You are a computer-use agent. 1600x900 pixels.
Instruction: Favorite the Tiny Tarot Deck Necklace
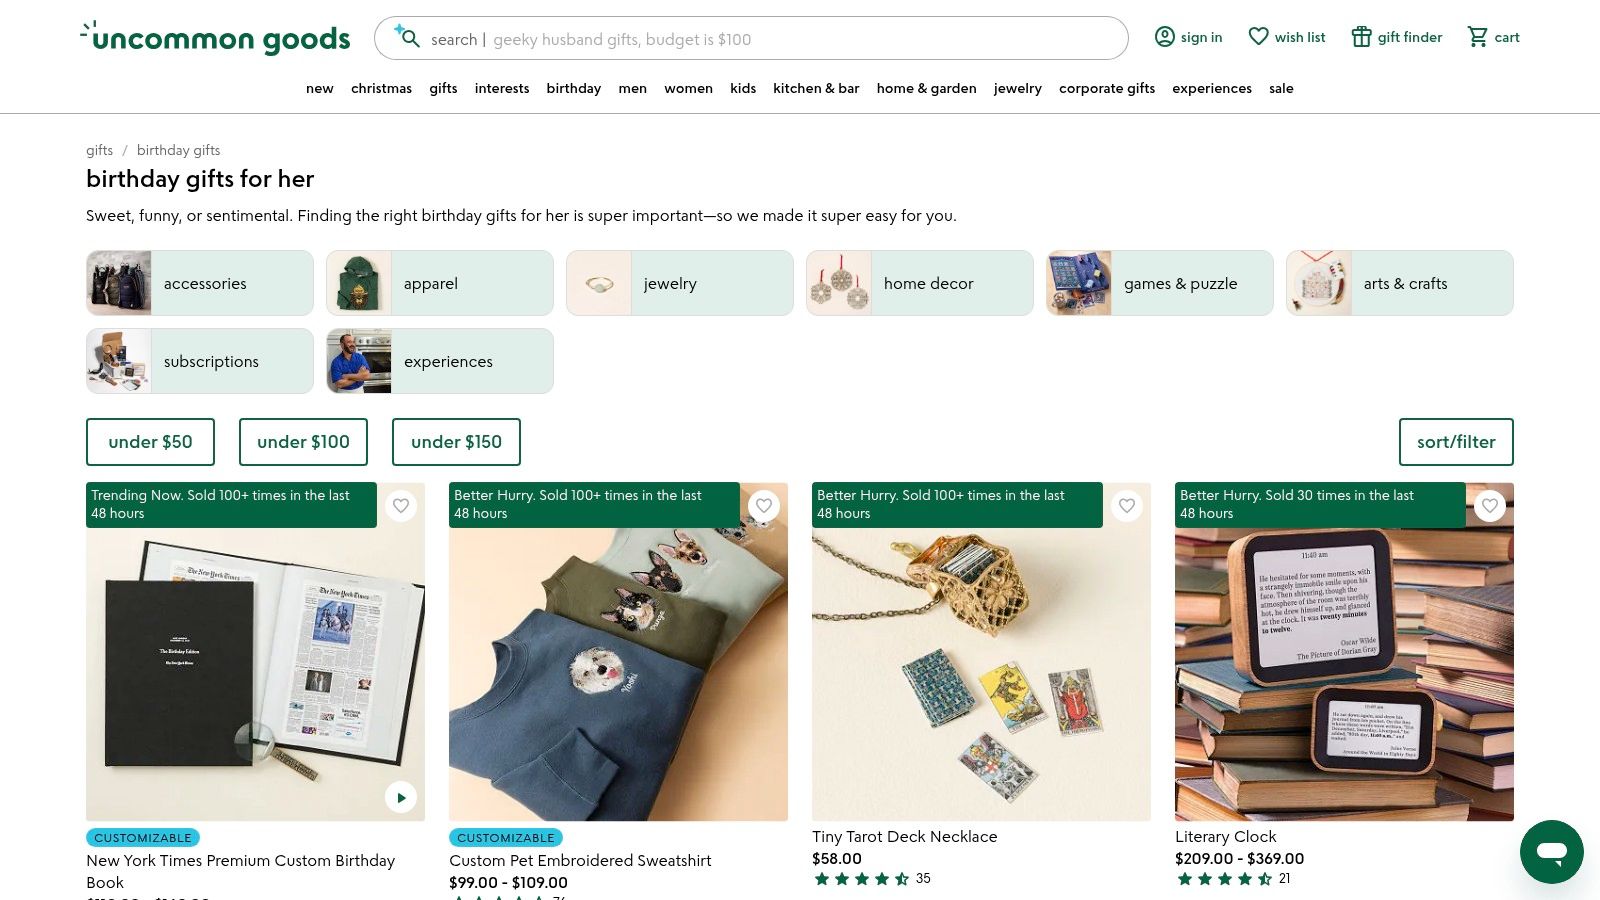pyautogui.click(x=1127, y=506)
